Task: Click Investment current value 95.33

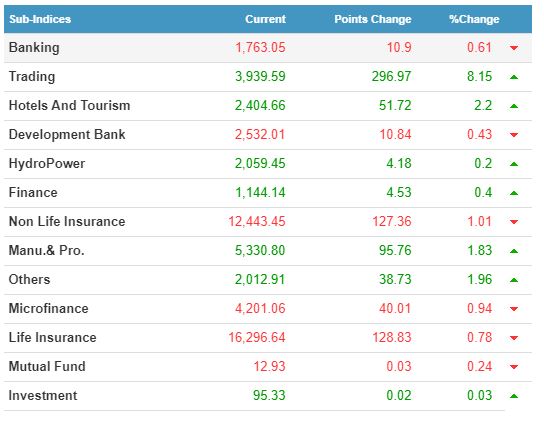Action: pyautogui.click(x=269, y=396)
